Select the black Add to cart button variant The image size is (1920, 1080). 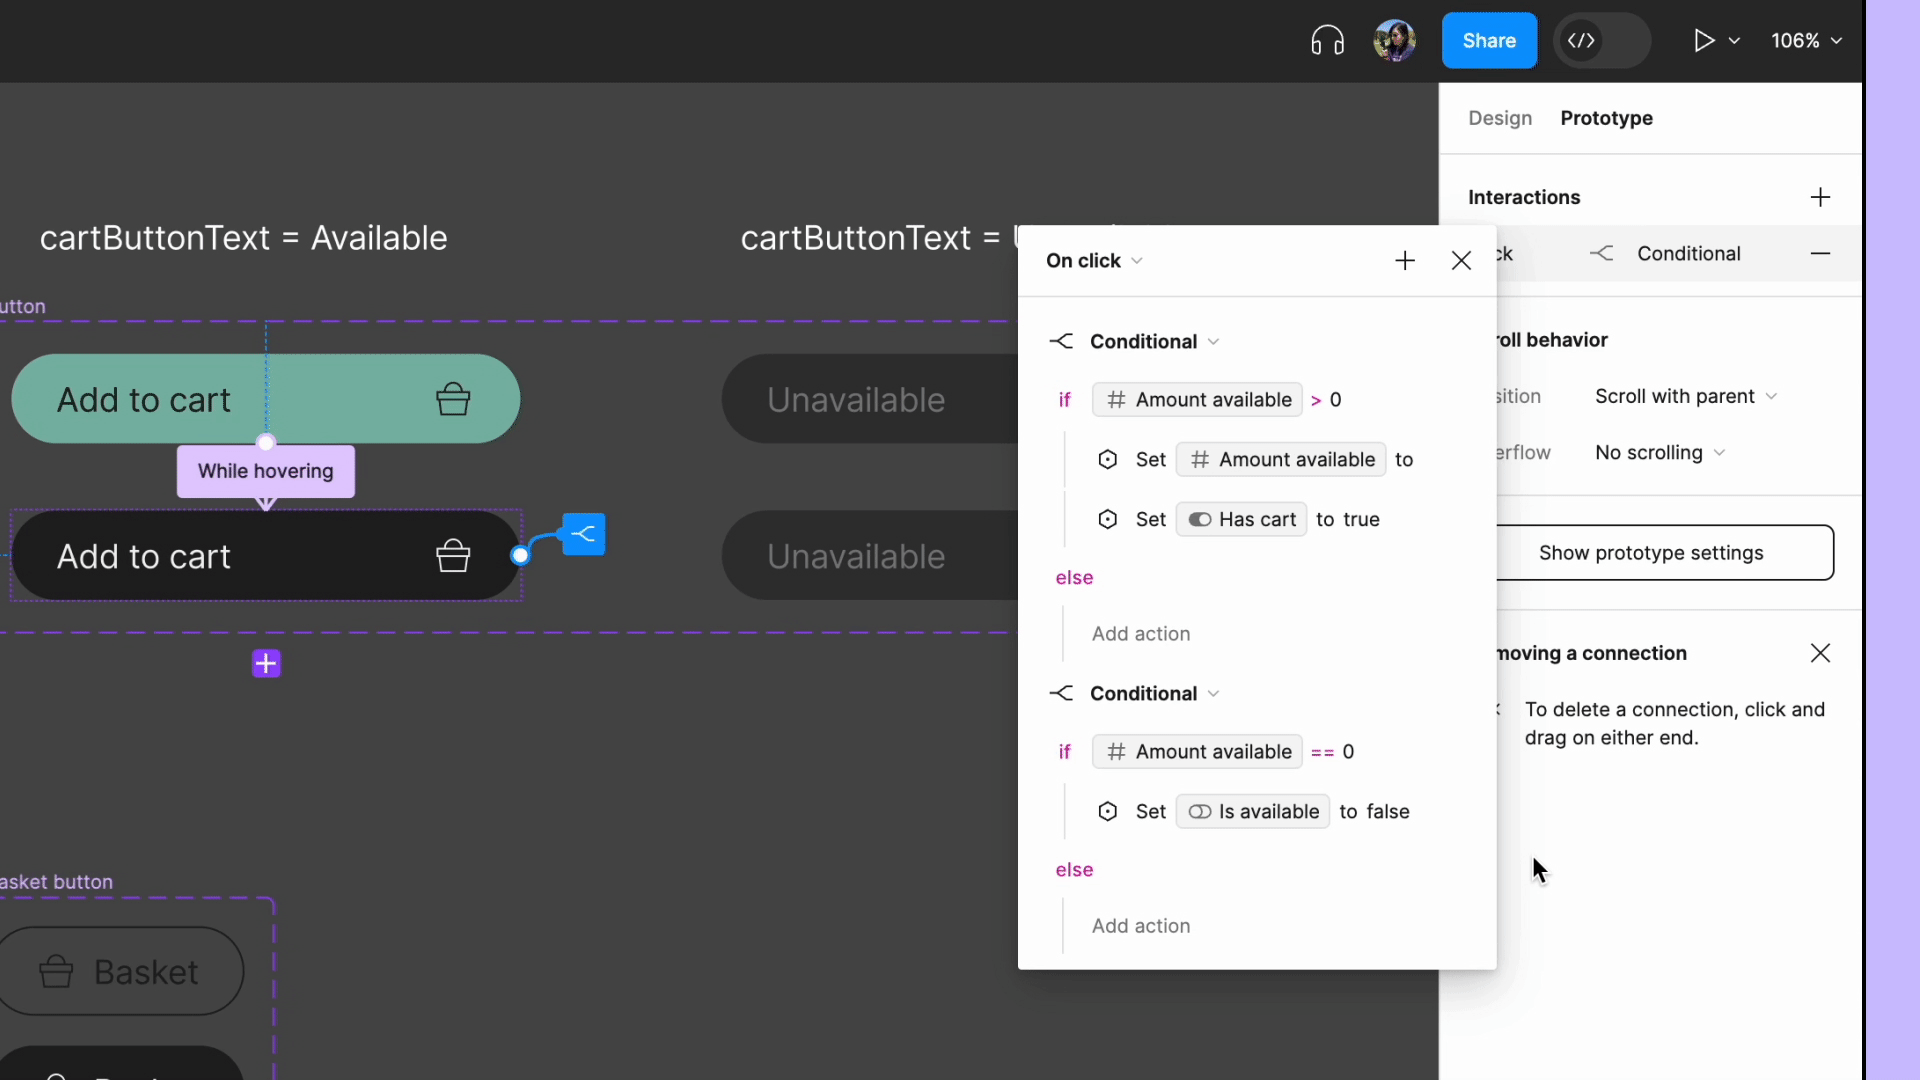(266, 556)
